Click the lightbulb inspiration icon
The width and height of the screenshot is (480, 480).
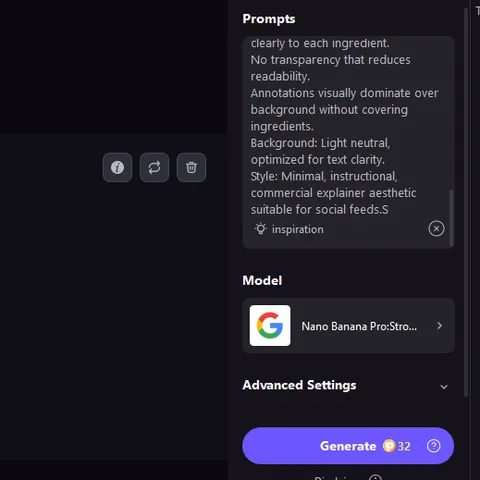(261, 229)
